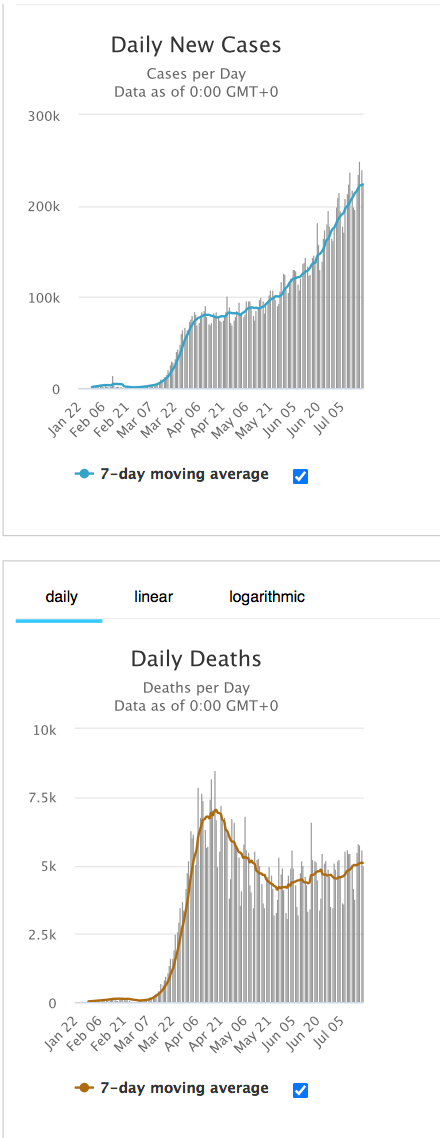440x1138 pixels.
Task: Click the Daily Deaths chart title
Action: pos(196,659)
